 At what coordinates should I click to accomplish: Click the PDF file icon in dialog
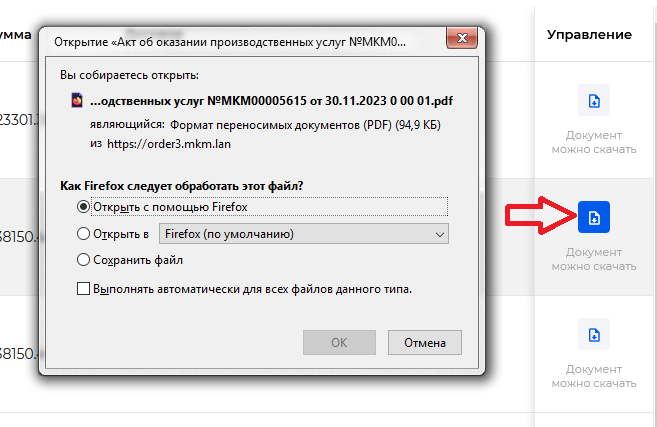[x=77, y=101]
